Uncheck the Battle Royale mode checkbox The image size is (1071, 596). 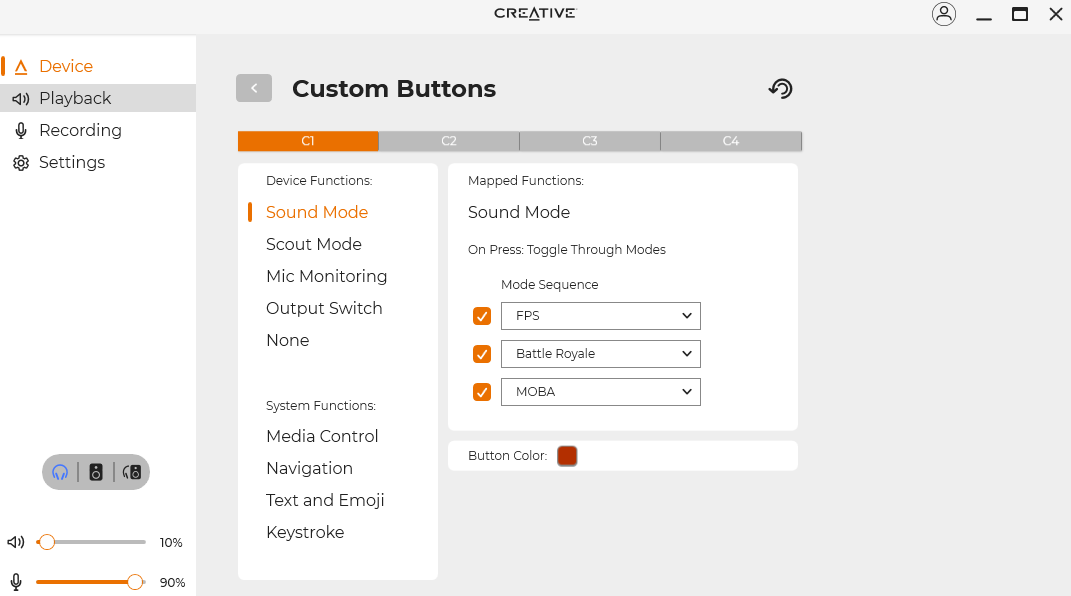coord(482,354)
